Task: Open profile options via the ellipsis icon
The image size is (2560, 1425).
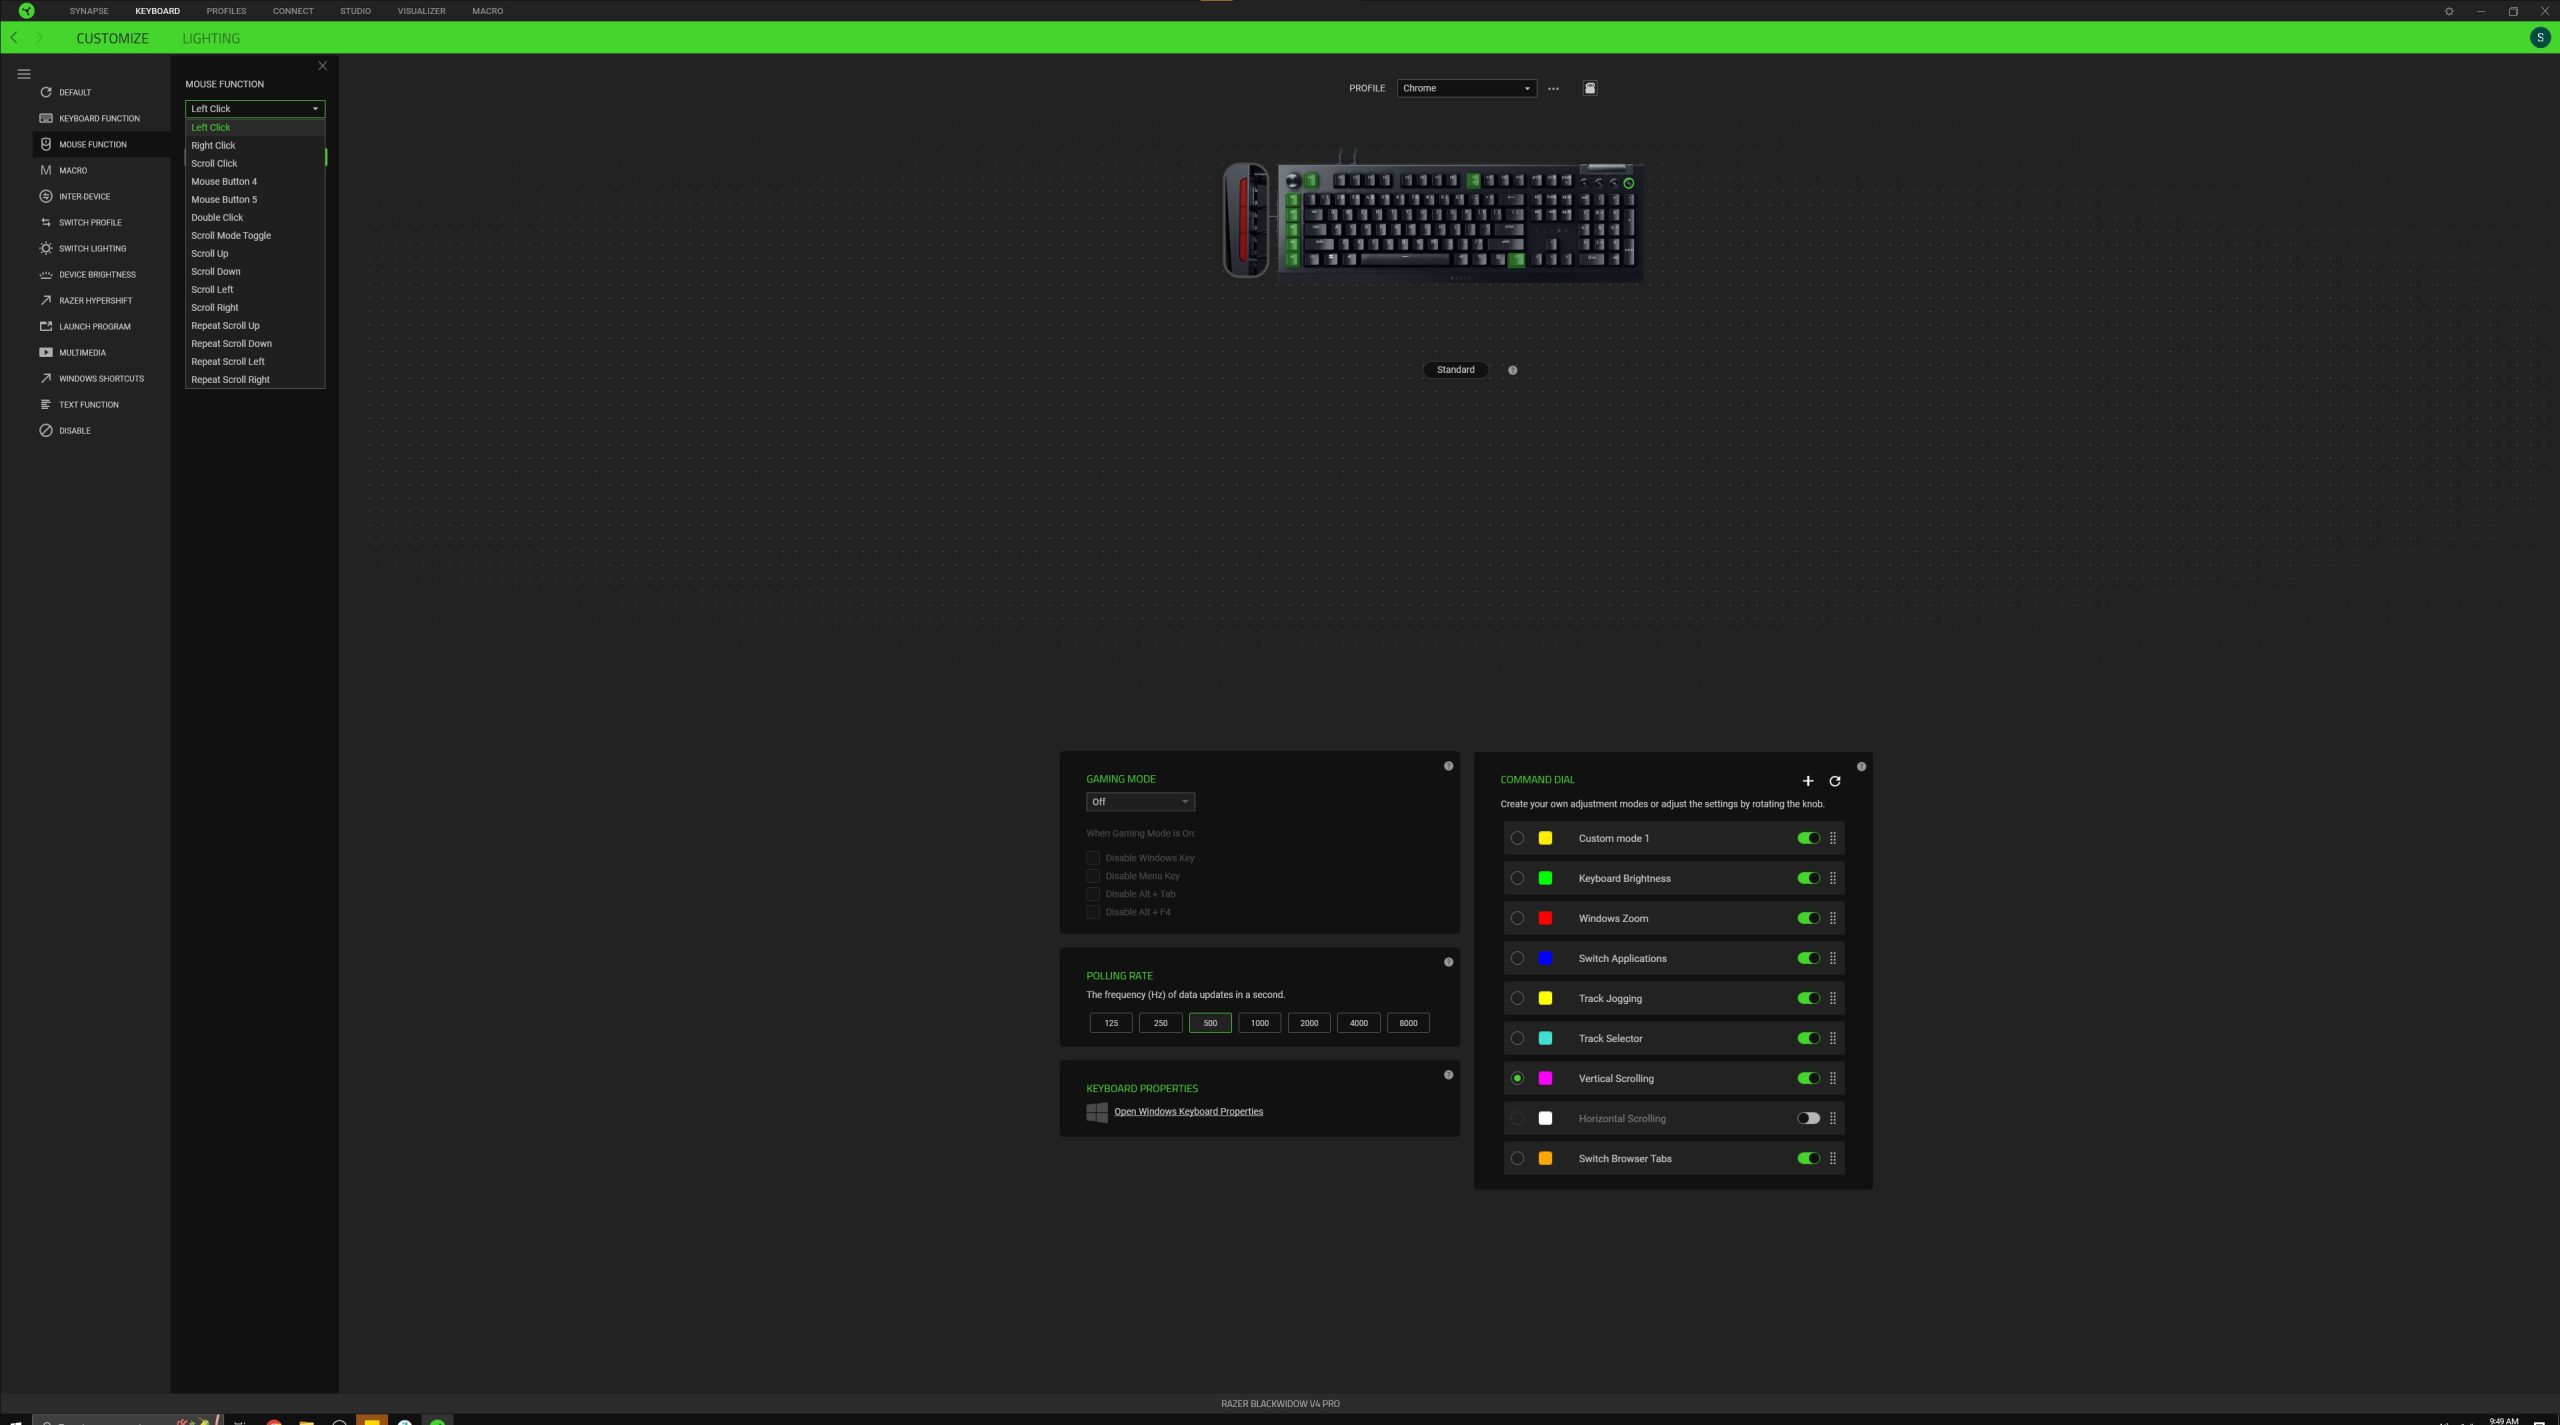Action: click(1553, 88)
